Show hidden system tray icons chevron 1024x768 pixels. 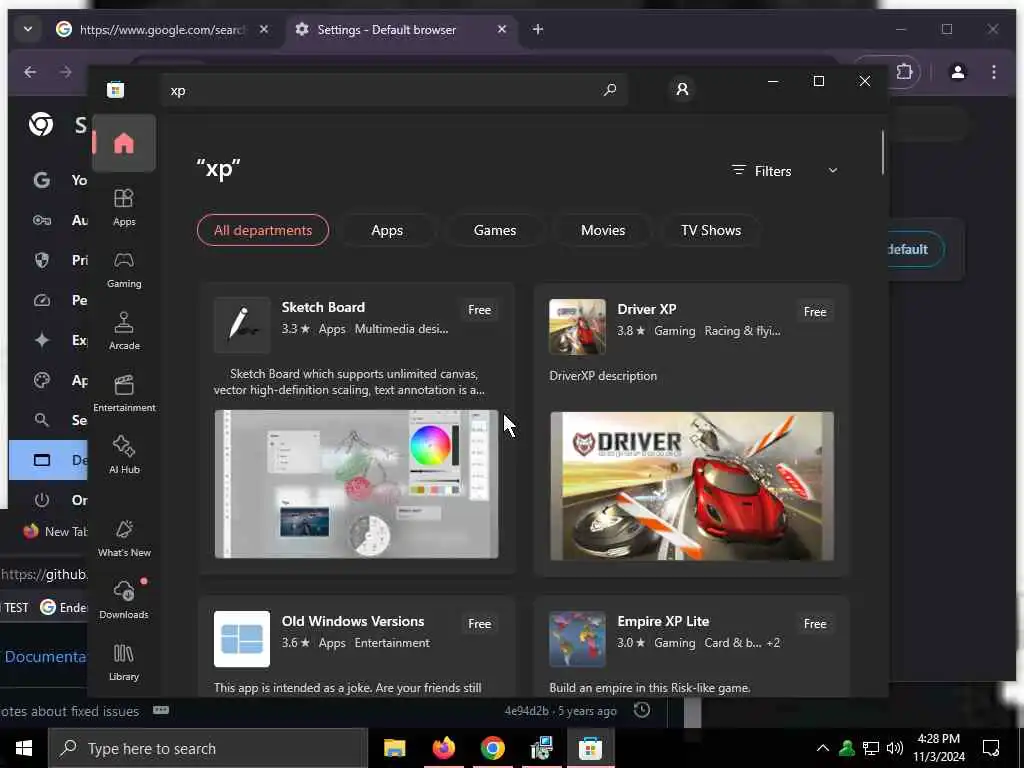pos(823,748)
